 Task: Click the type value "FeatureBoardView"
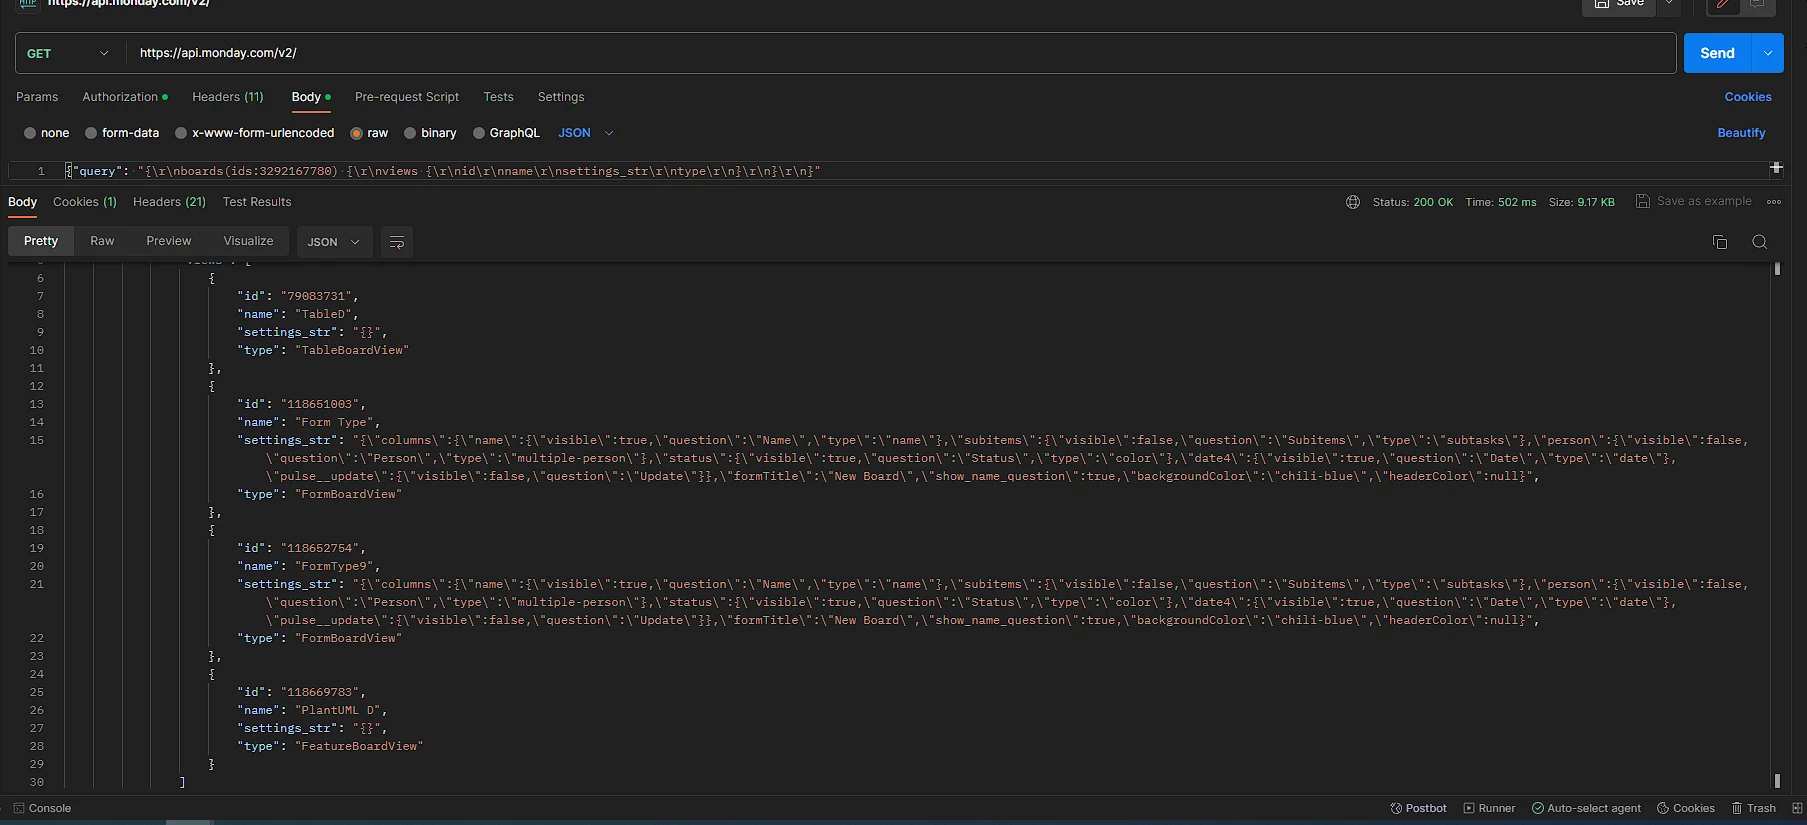click(x=359, y=746)
